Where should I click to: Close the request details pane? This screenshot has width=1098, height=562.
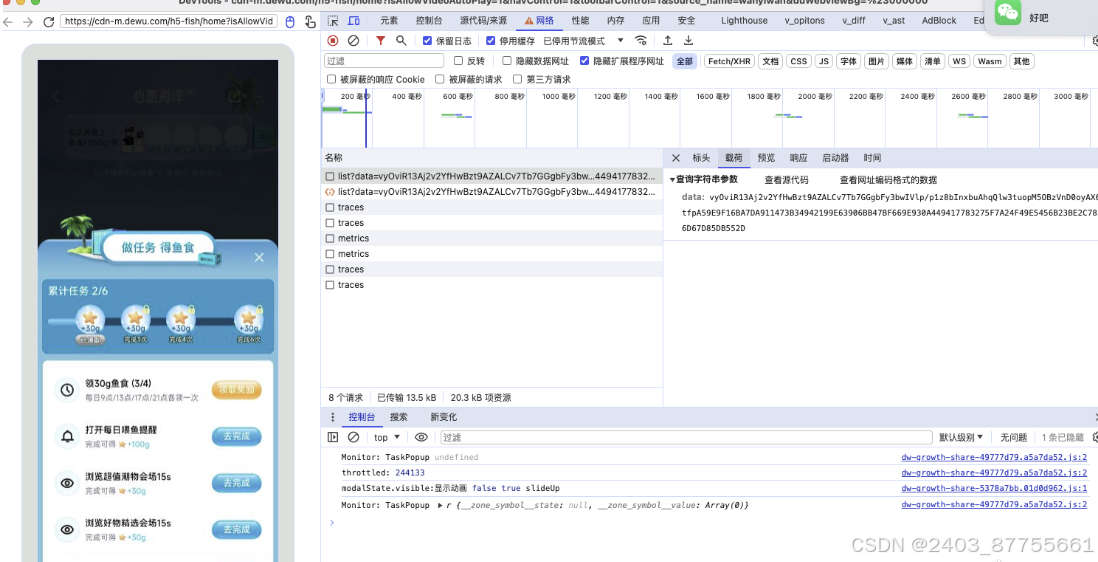[676, 158]
